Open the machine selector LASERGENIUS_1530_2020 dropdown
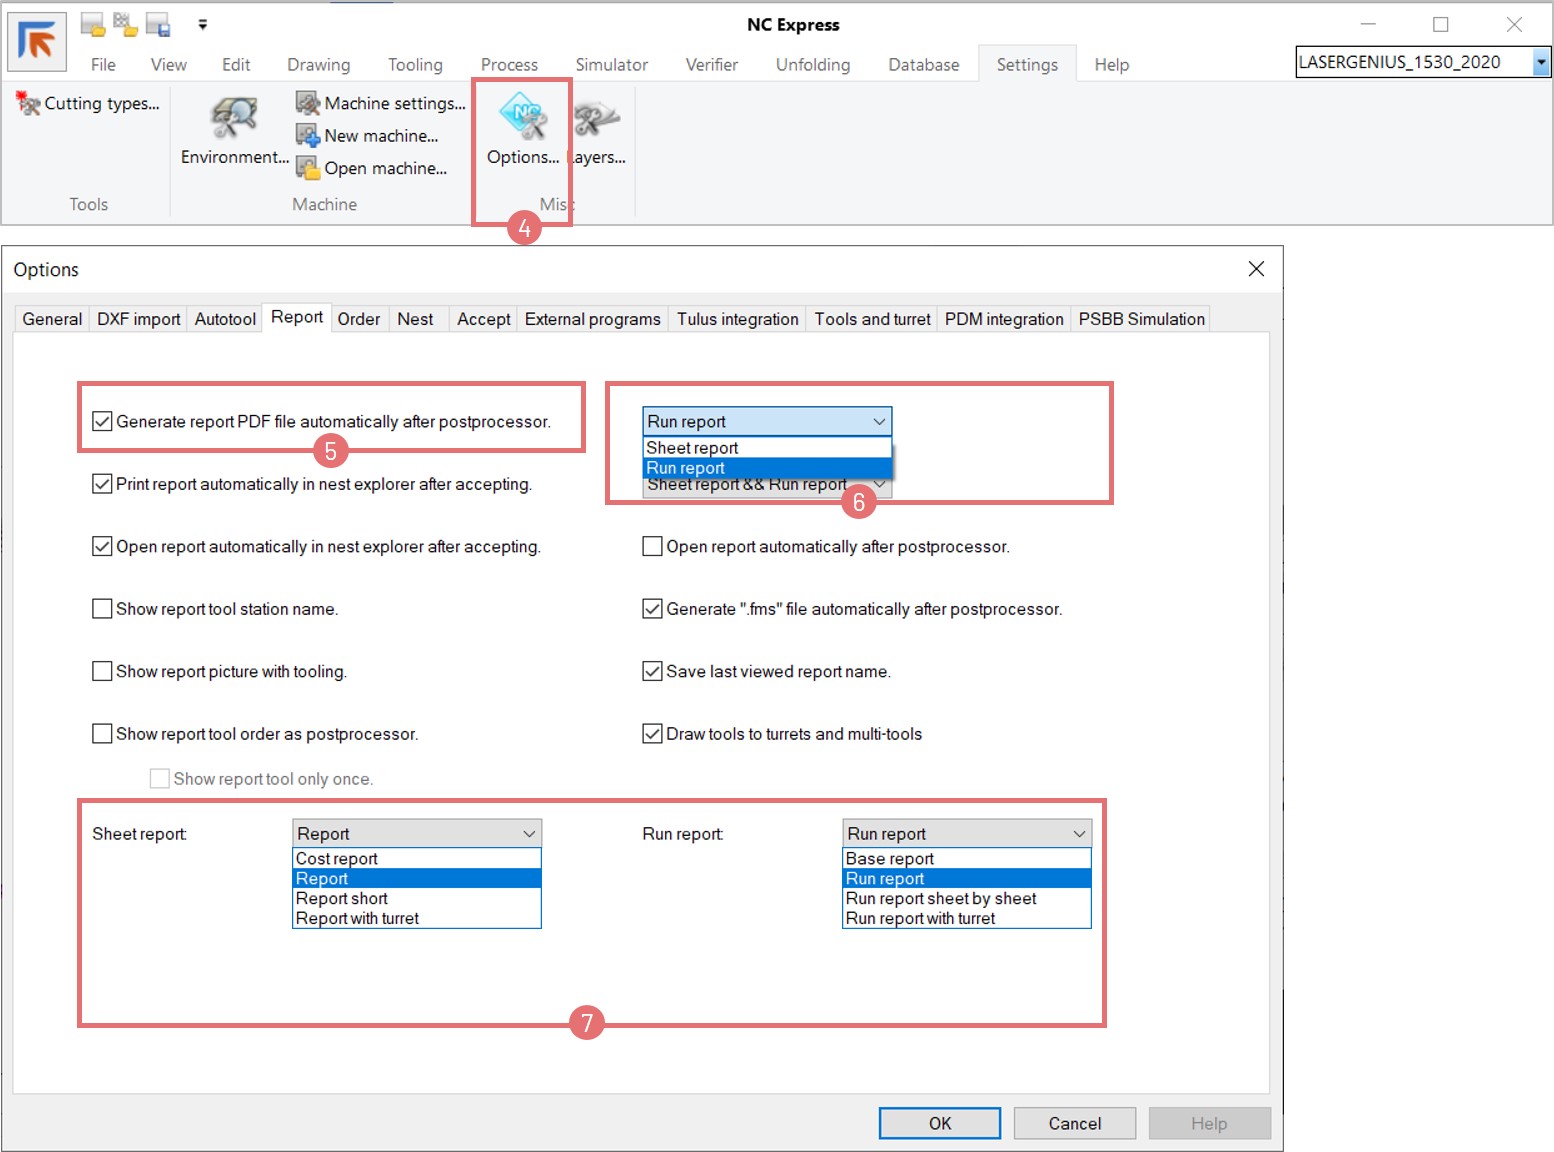Screen dimensions: 1554x1152 1540,63
